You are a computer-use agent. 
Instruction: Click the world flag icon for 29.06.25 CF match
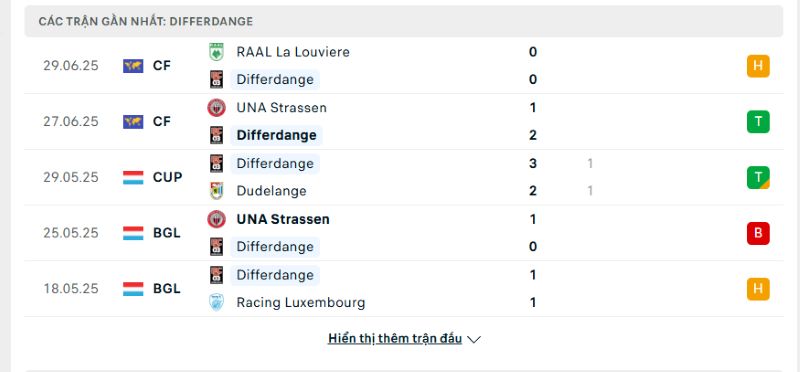[133, 66]
